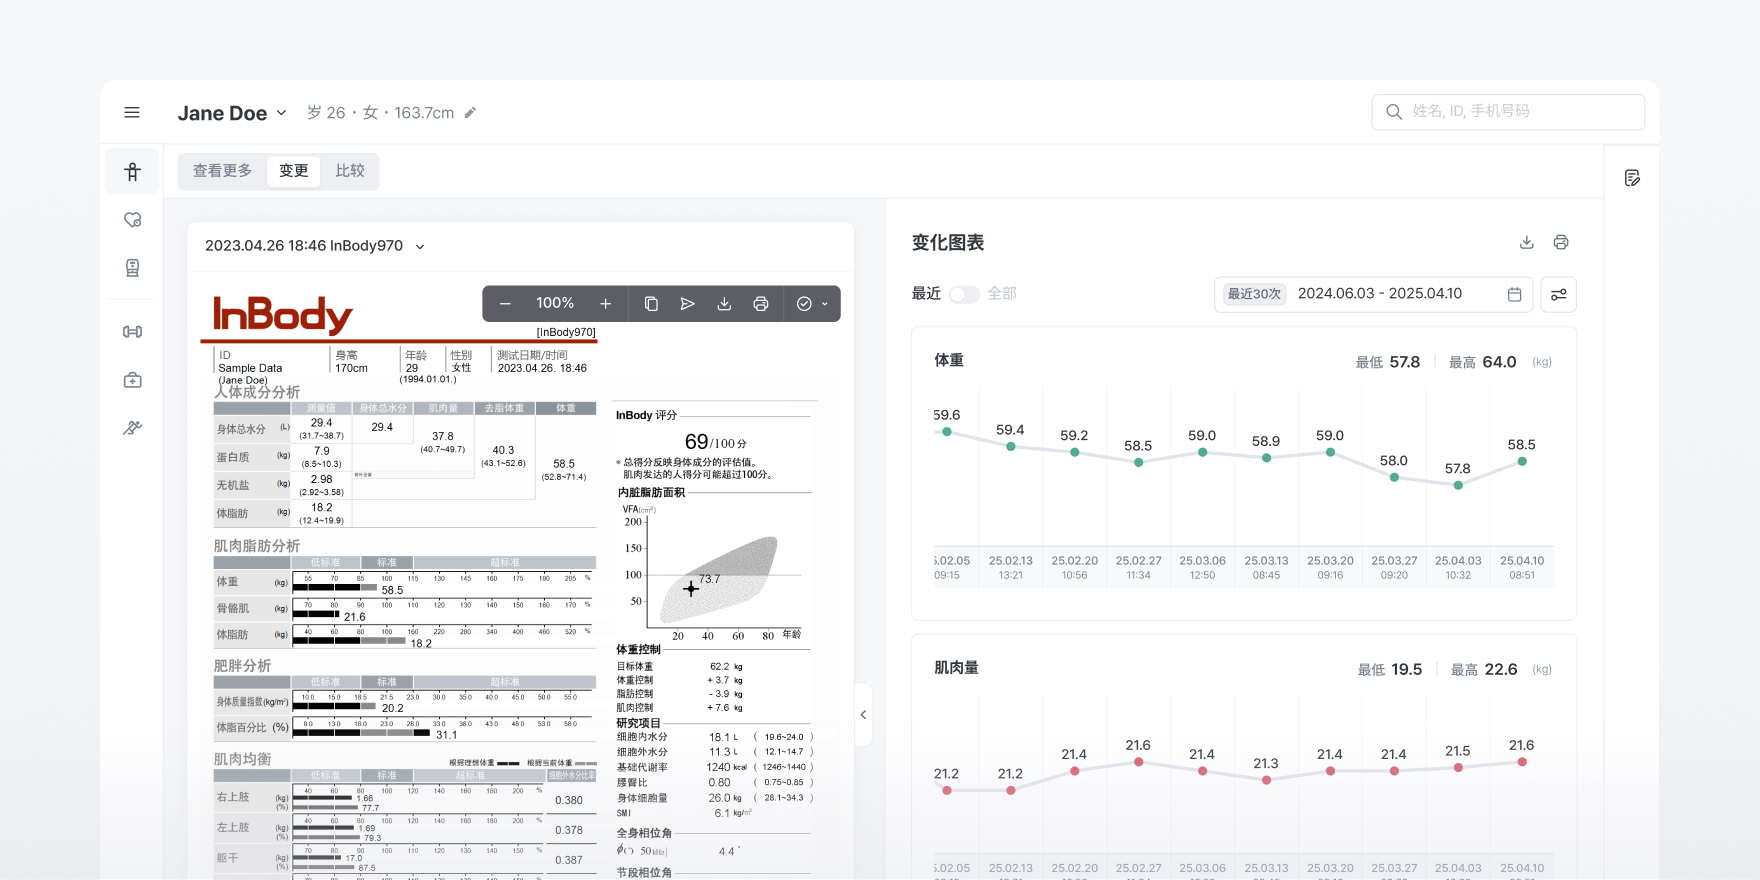Open the hamburger menu
1760x880 pixels.
(132, 113)
